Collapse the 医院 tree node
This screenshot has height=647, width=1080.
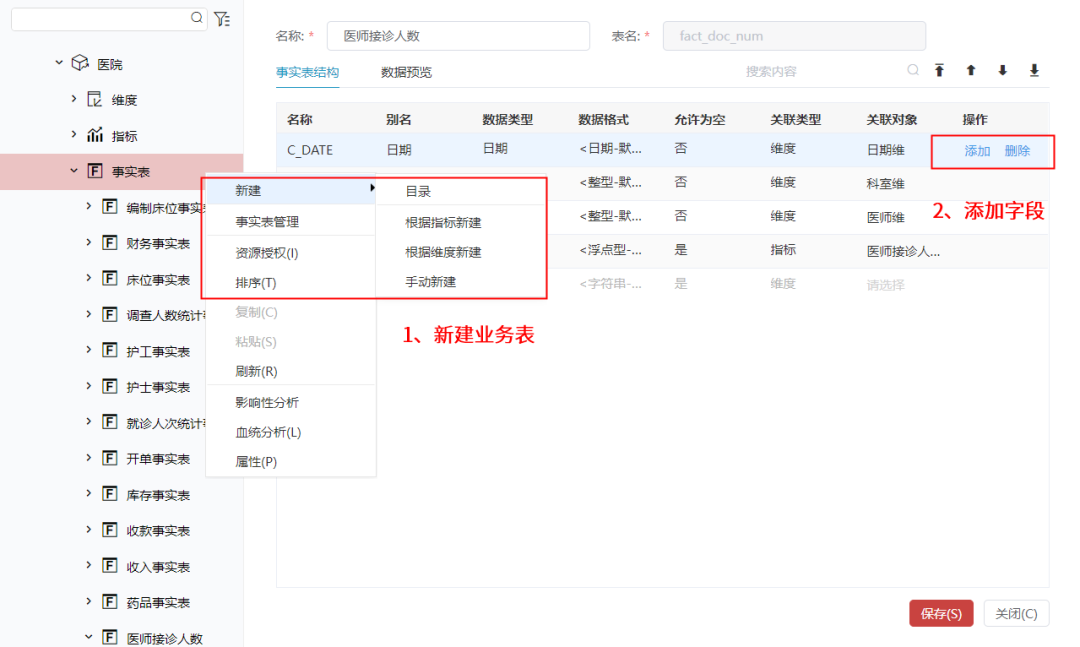point(59,63)
